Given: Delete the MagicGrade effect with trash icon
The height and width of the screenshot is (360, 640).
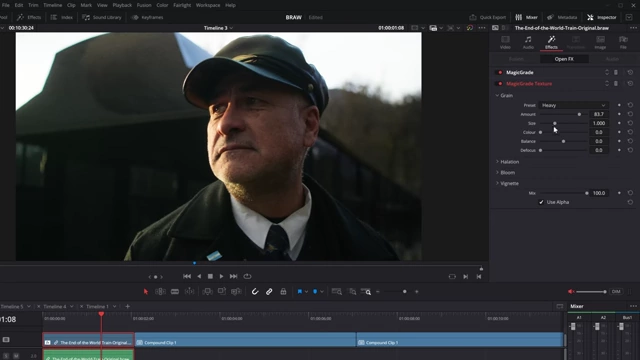Looking at the screenshot, I should point(616,72).
